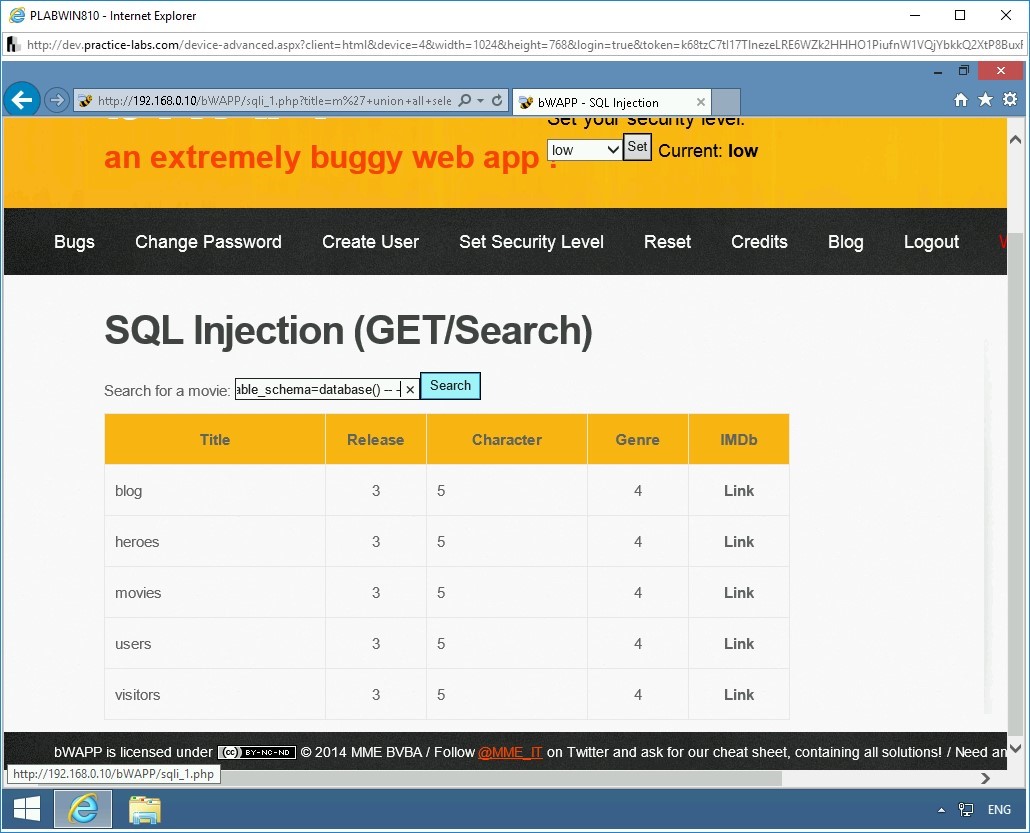Open the Bugs navigation menu item

coord(74,241)
